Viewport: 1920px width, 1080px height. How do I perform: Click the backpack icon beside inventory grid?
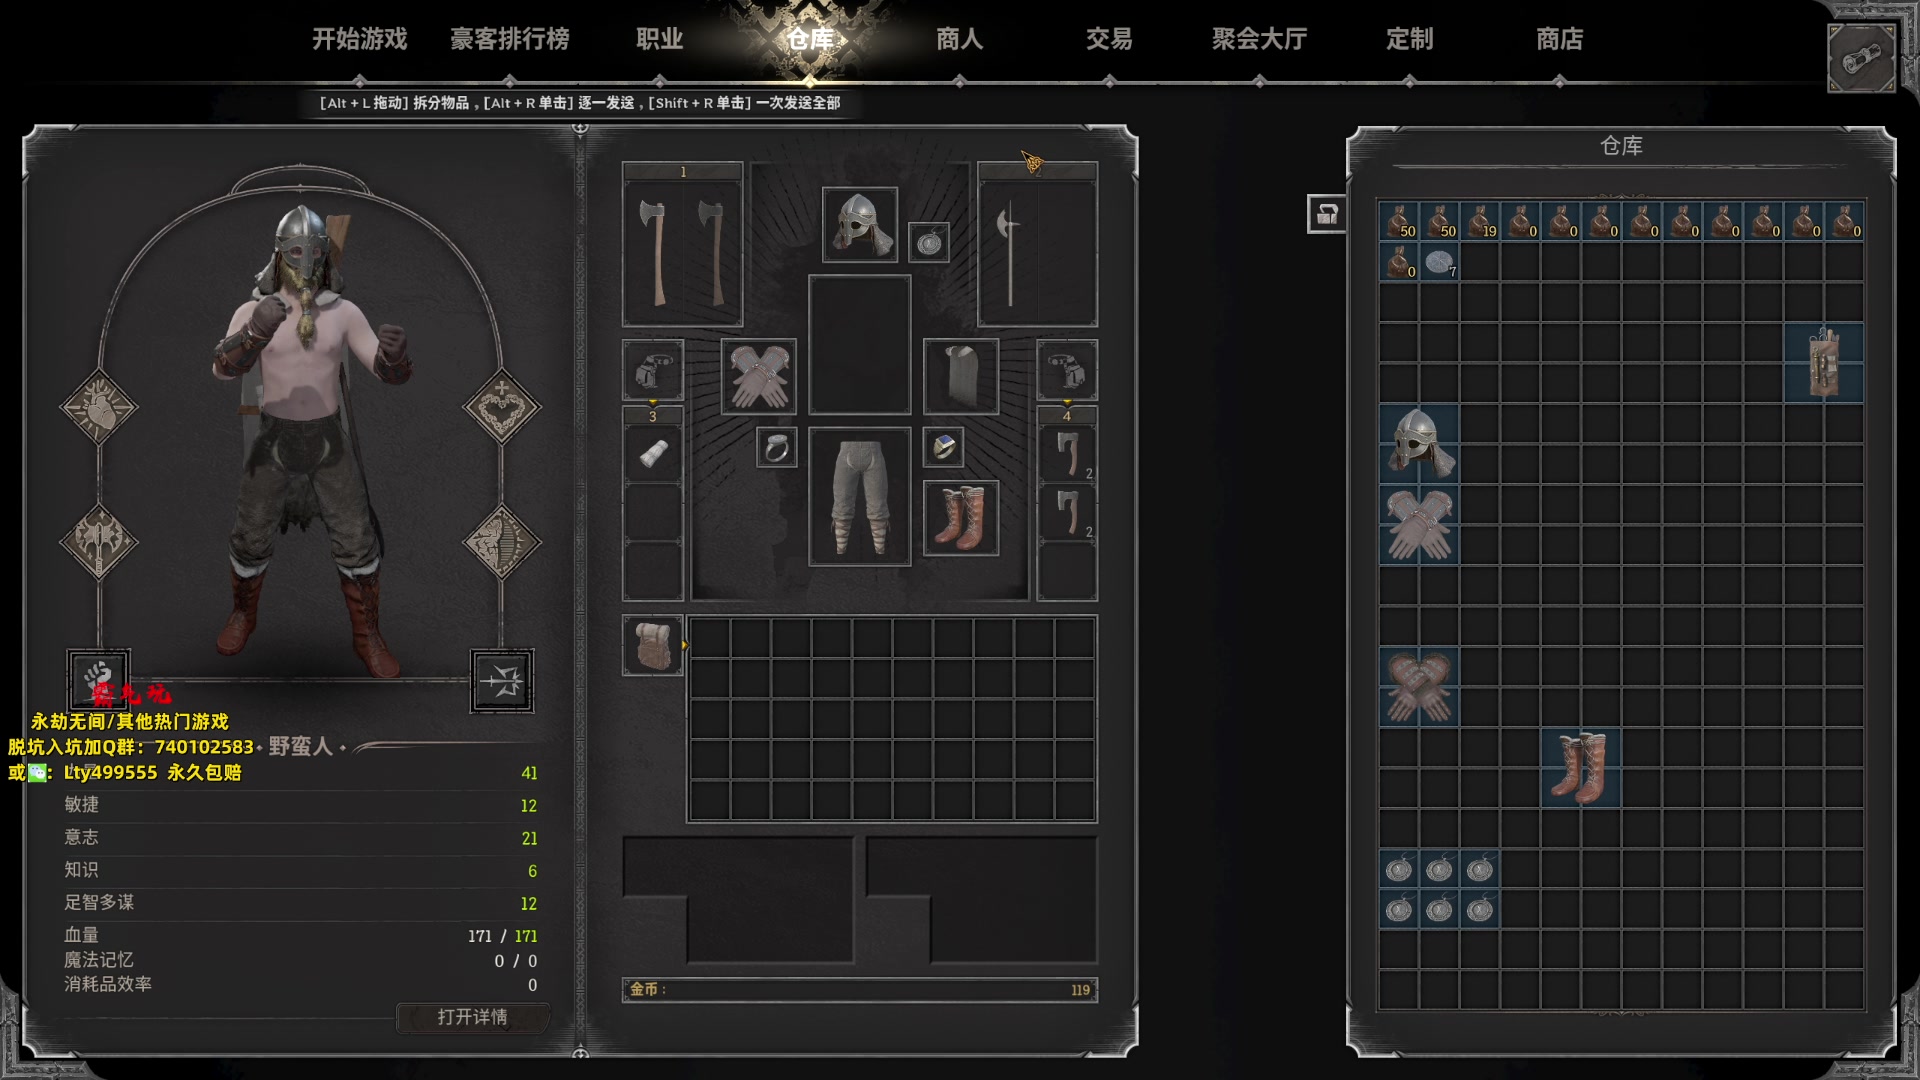652,645
